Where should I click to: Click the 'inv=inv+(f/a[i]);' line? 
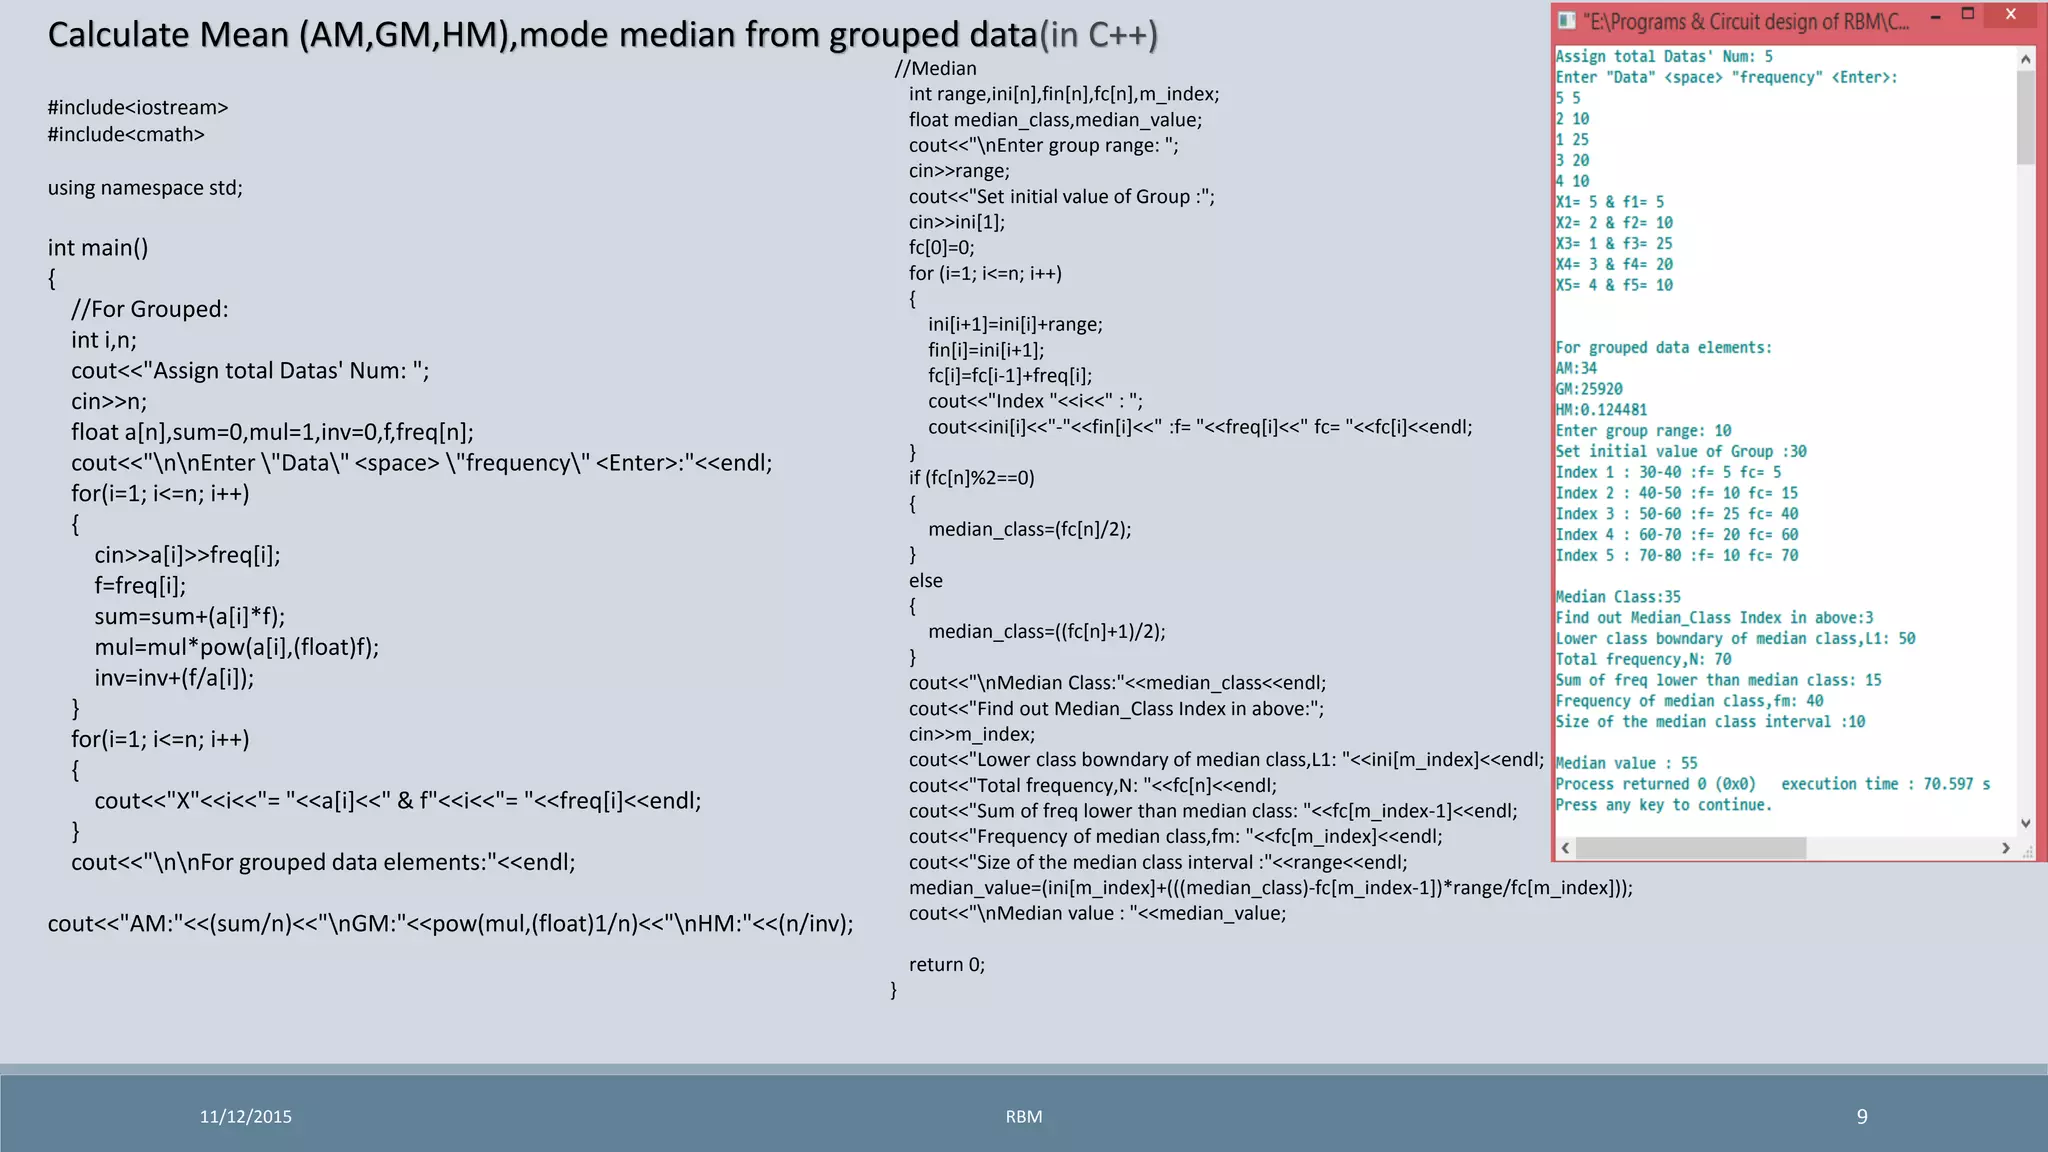click(x=175, y=678)
